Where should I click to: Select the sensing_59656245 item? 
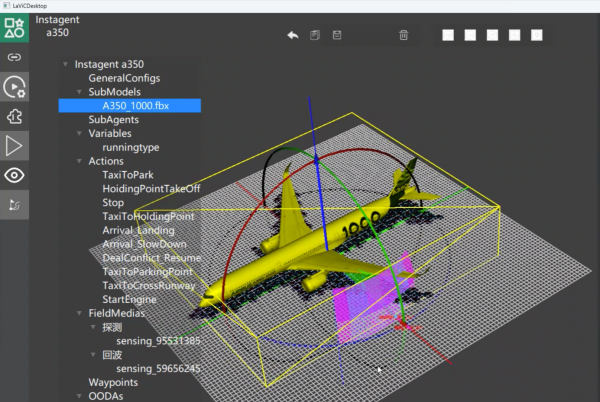coord(158,368)
